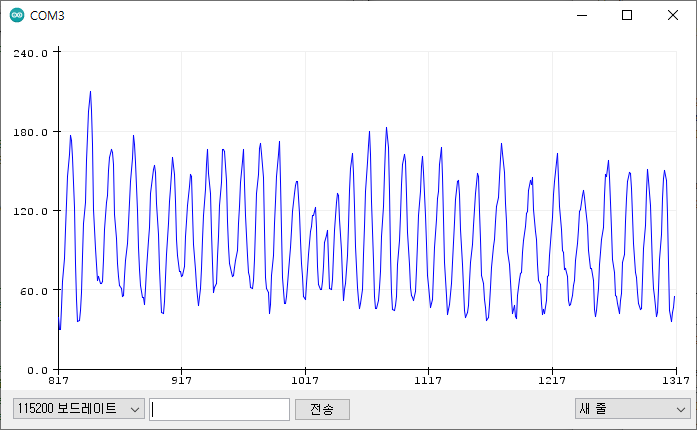Click the 1017 x-axis label
Image resolution: width=697 pixels, height=430 pixels.
(305, 381)
